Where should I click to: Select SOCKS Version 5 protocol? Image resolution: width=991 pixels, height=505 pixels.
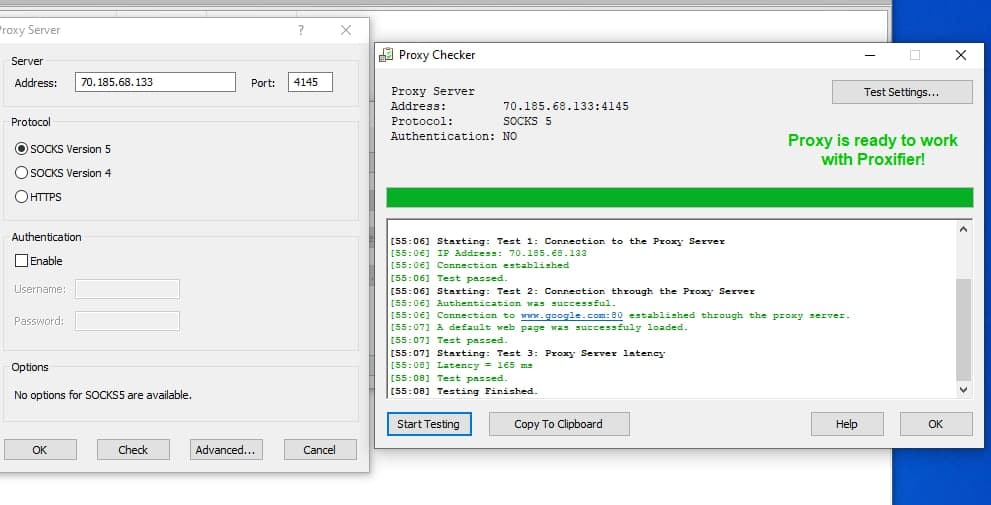click(22, 149)
